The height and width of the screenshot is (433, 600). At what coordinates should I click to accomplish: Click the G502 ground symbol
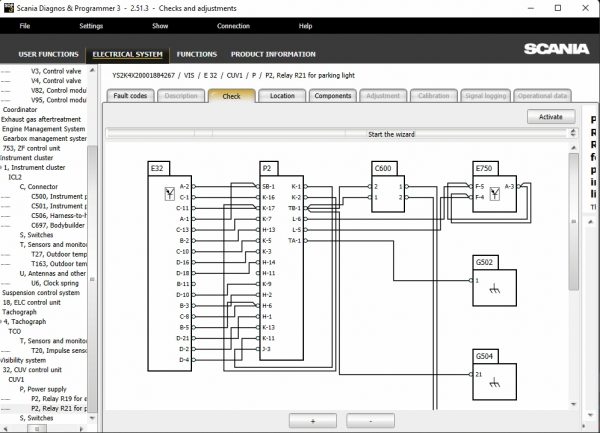coord(494,287)
